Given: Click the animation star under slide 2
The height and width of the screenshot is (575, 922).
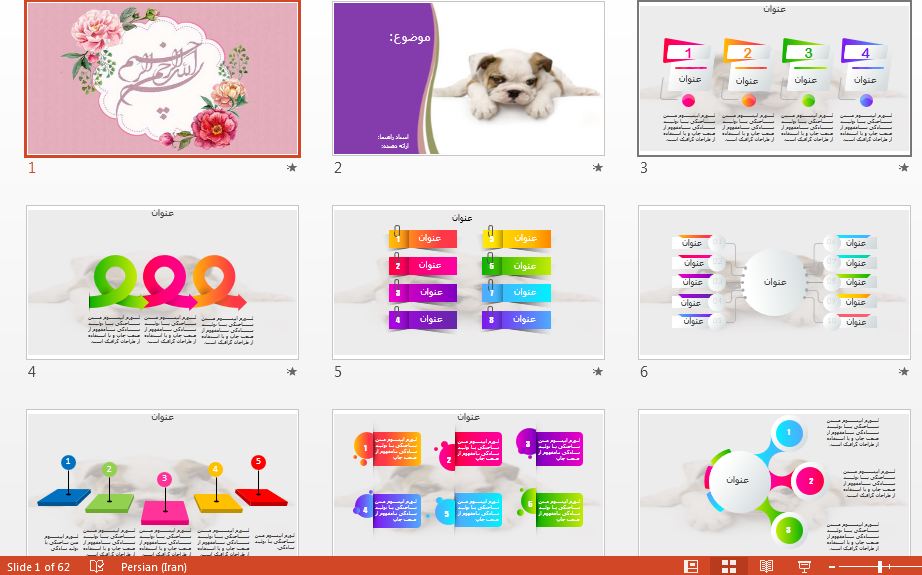Looking at the screenshot, I should [598, 168].
